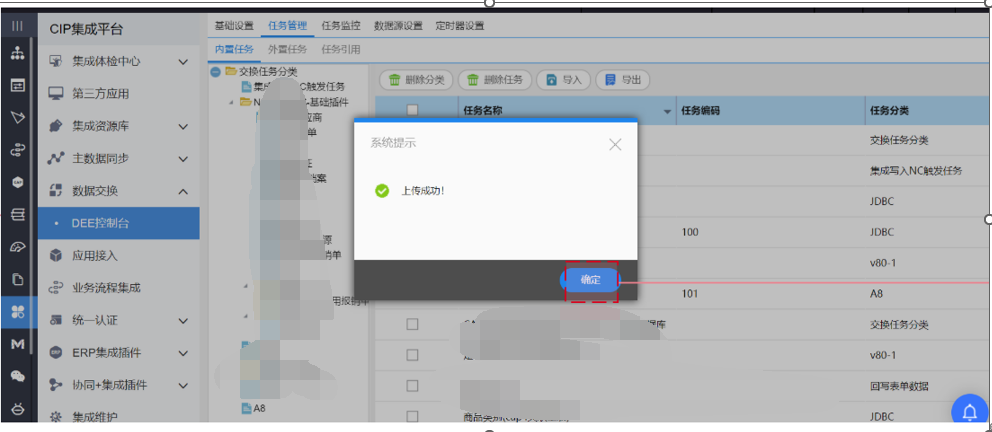Open the paper plane icon in dark strip
992x432 pixels.
coord(18,118)
